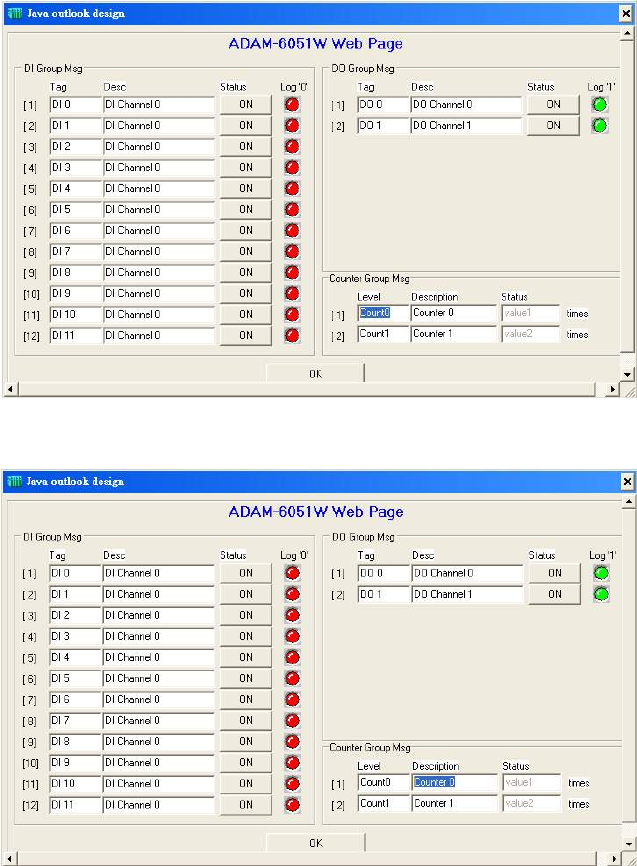Toggle the ON status button for DI 10 in upper window
Image resolution: width=637 pixels, height=866 pixels.
tap(246, 314)
